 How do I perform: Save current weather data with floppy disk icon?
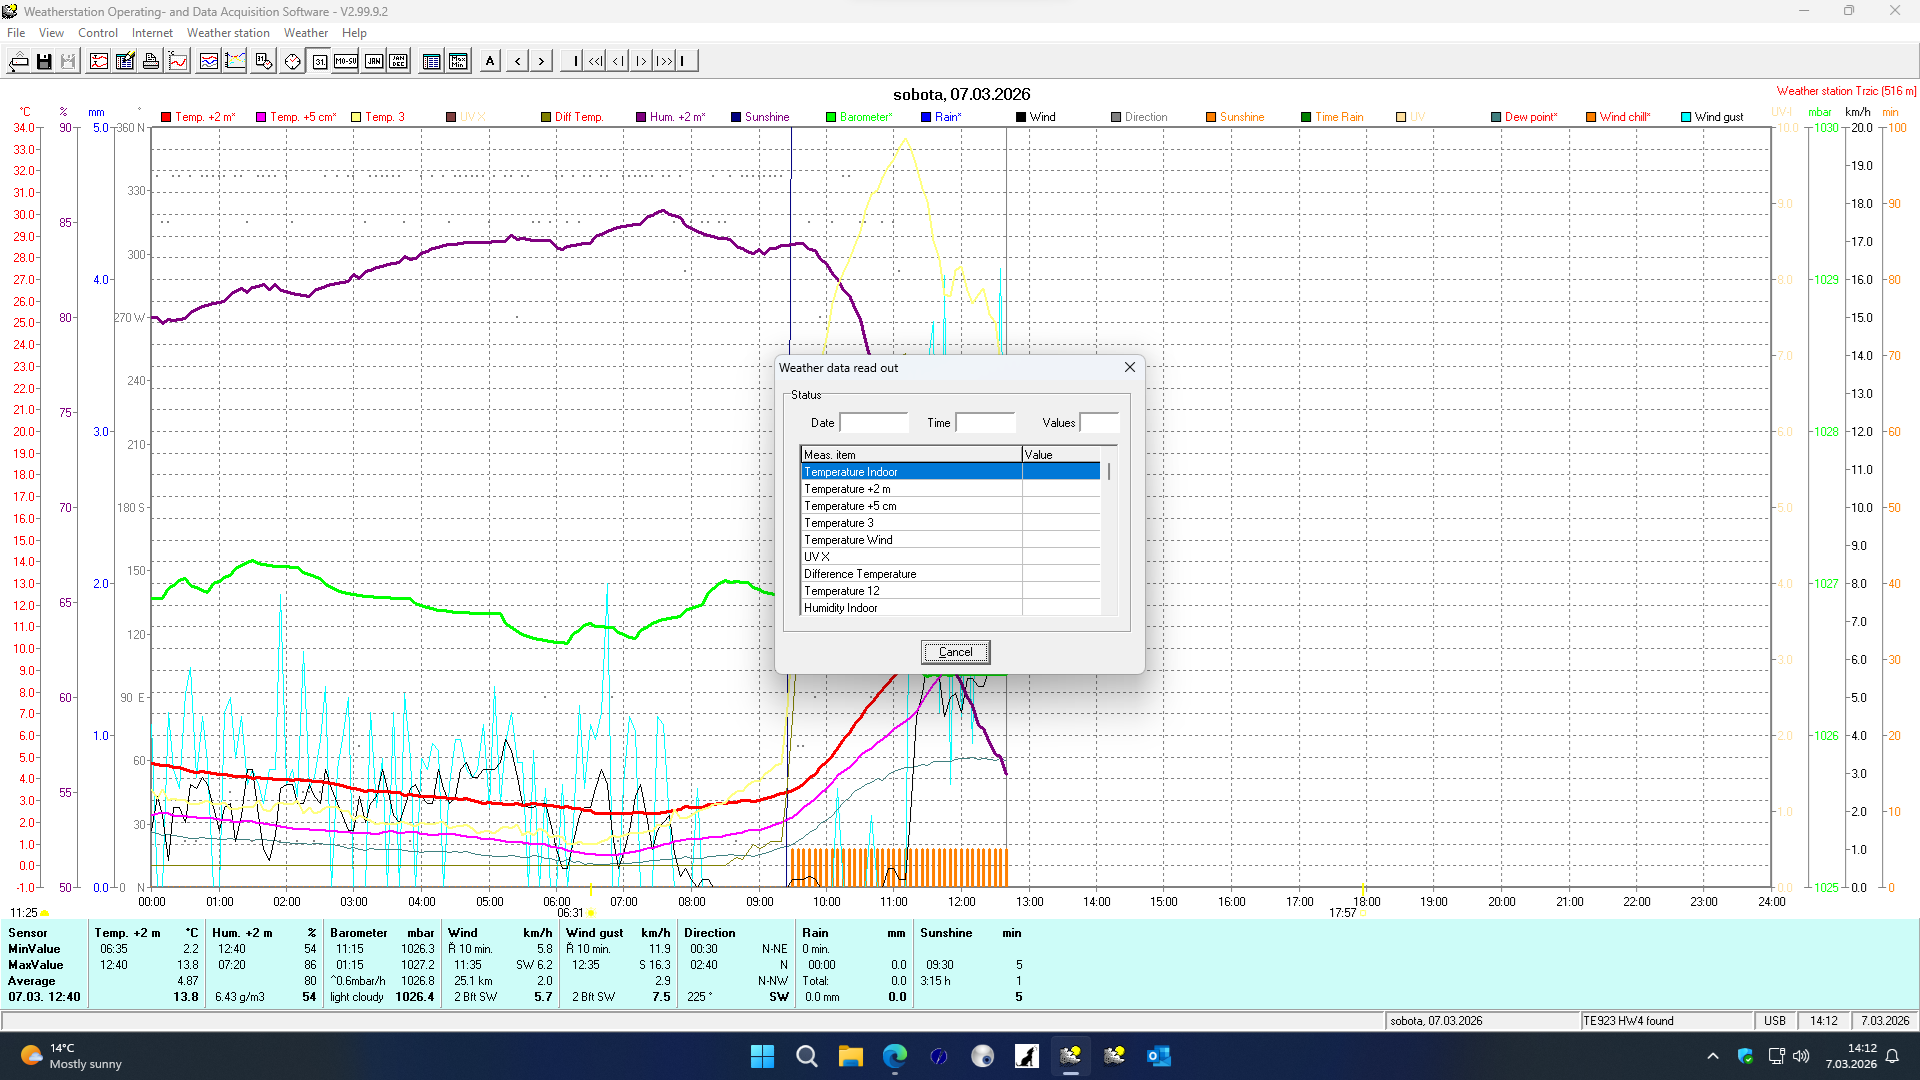coord(43,60)
